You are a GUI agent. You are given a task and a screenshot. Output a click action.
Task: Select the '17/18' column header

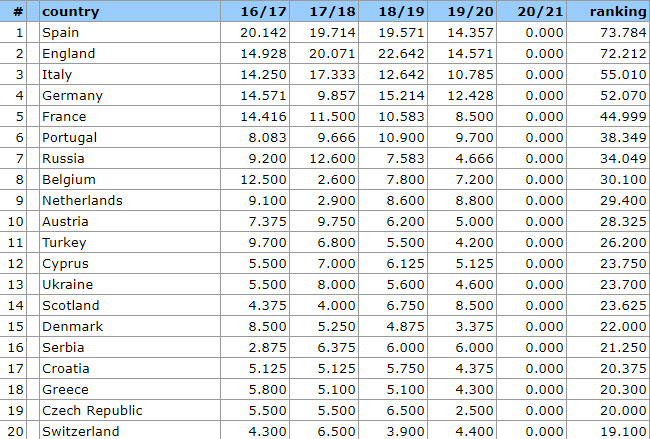[x=333, y=11]
